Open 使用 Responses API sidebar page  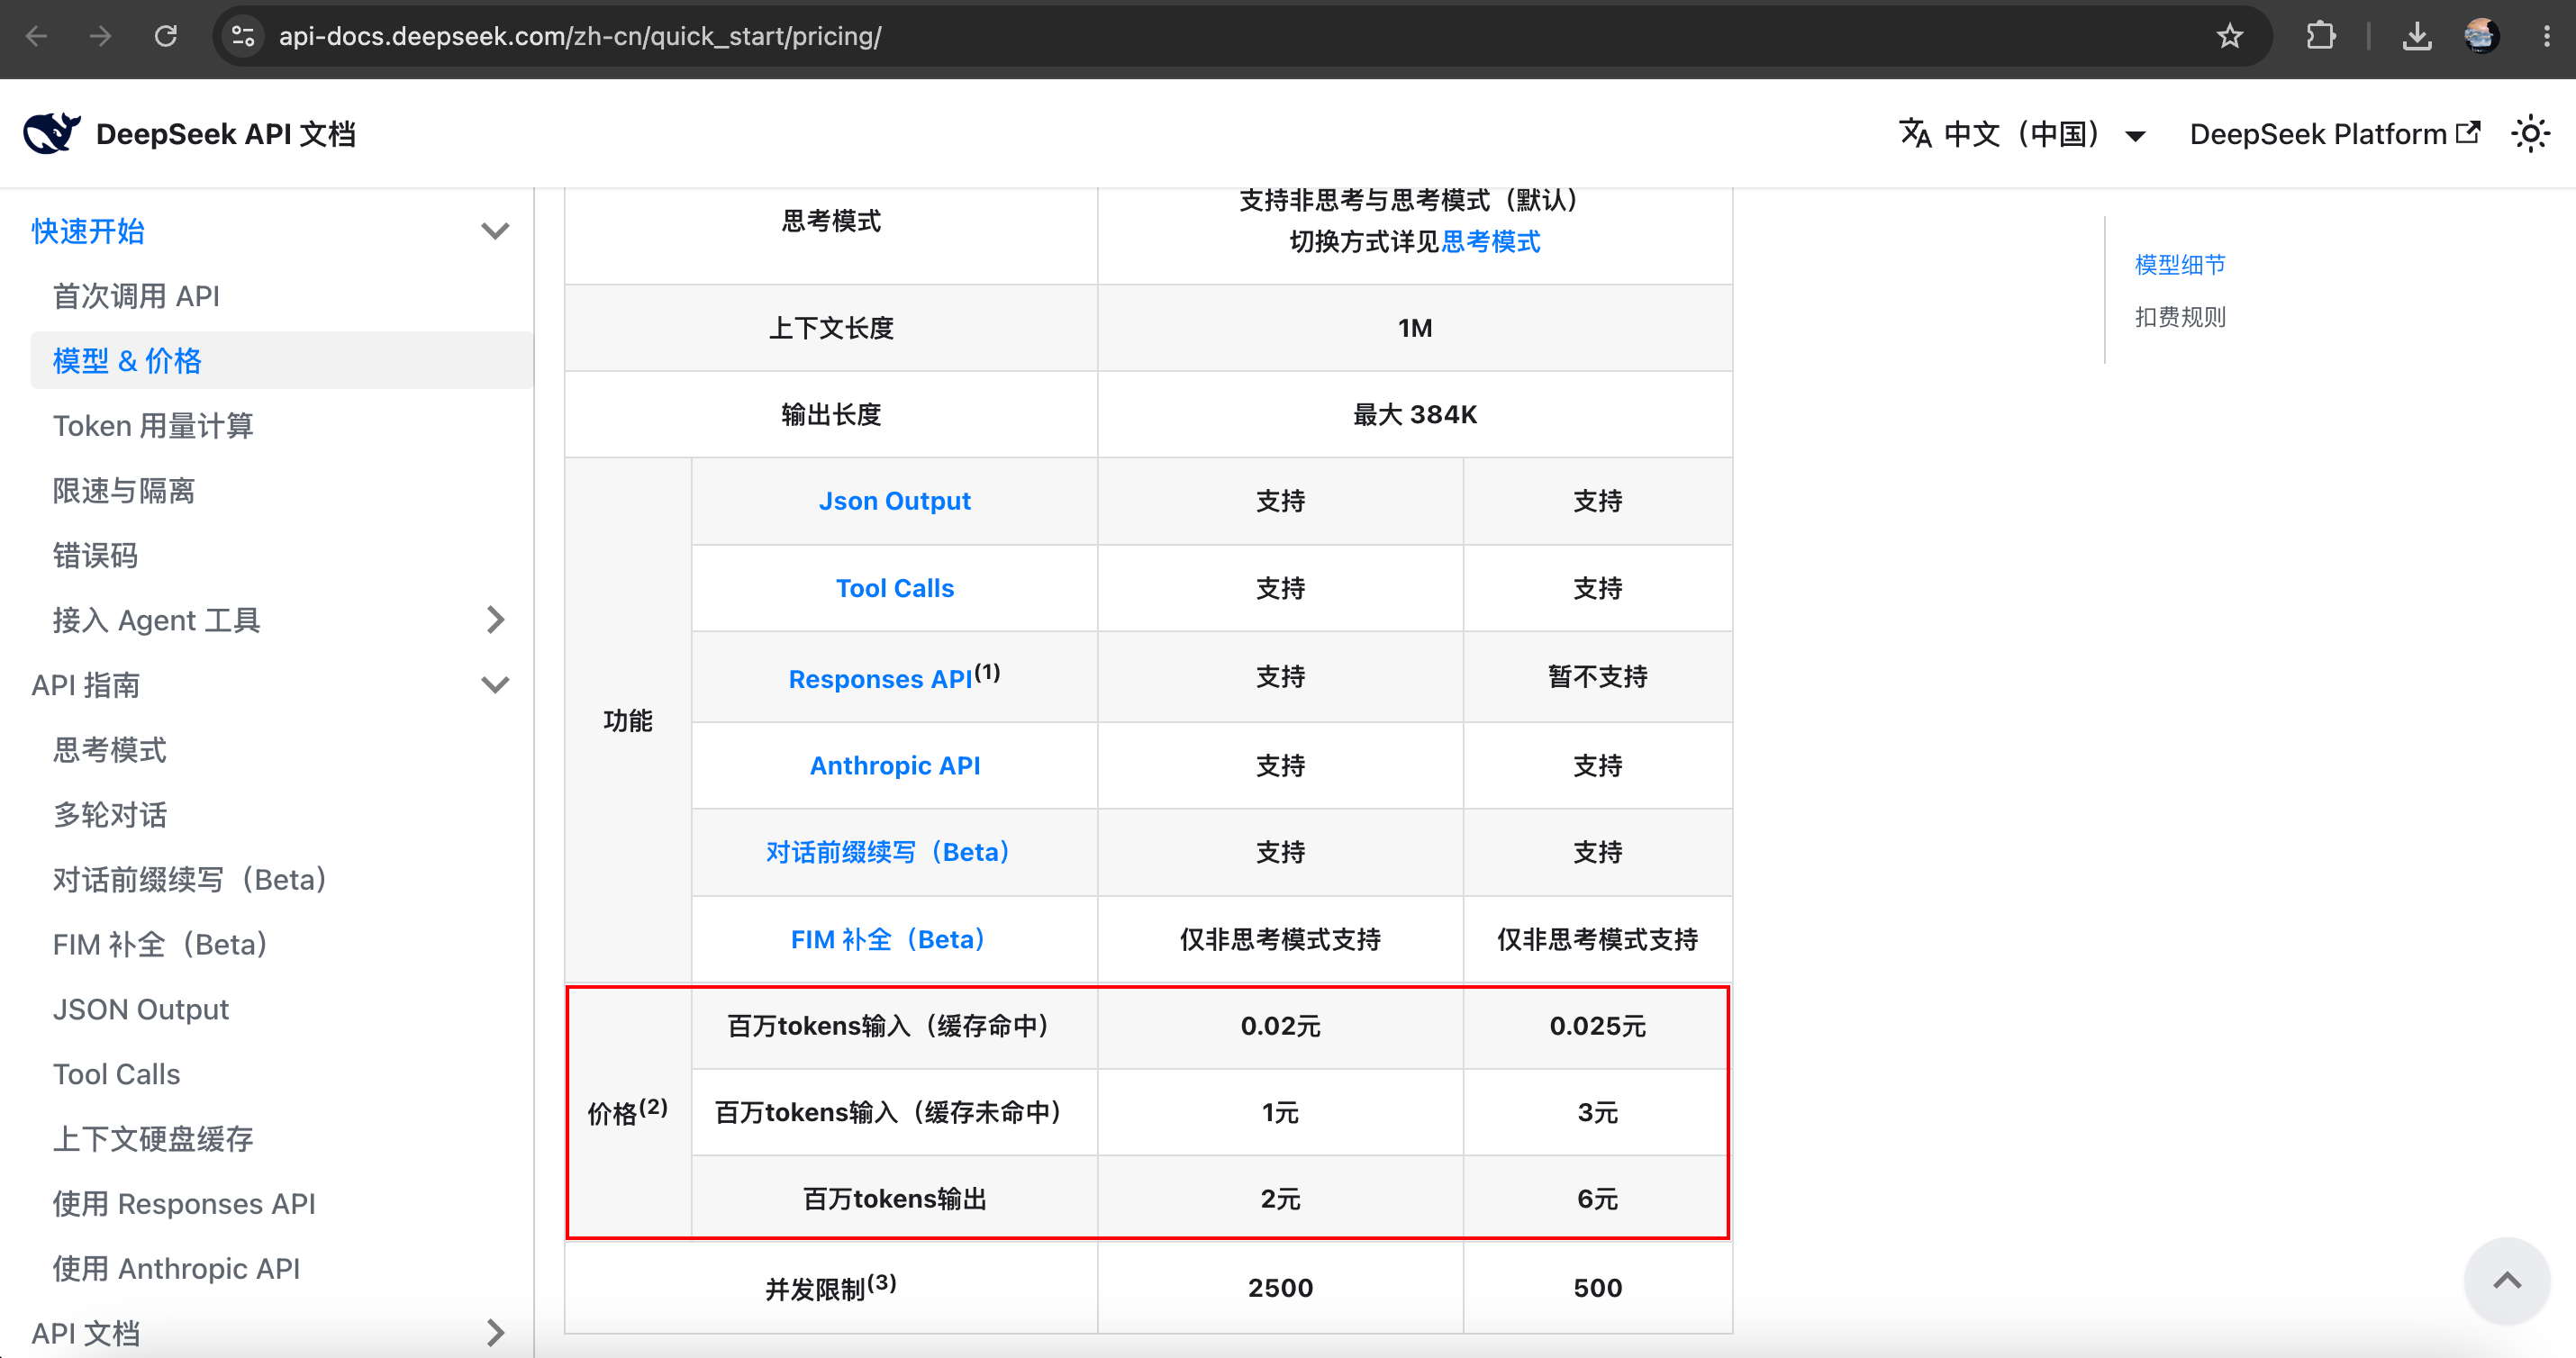(x=184, y=1204)
